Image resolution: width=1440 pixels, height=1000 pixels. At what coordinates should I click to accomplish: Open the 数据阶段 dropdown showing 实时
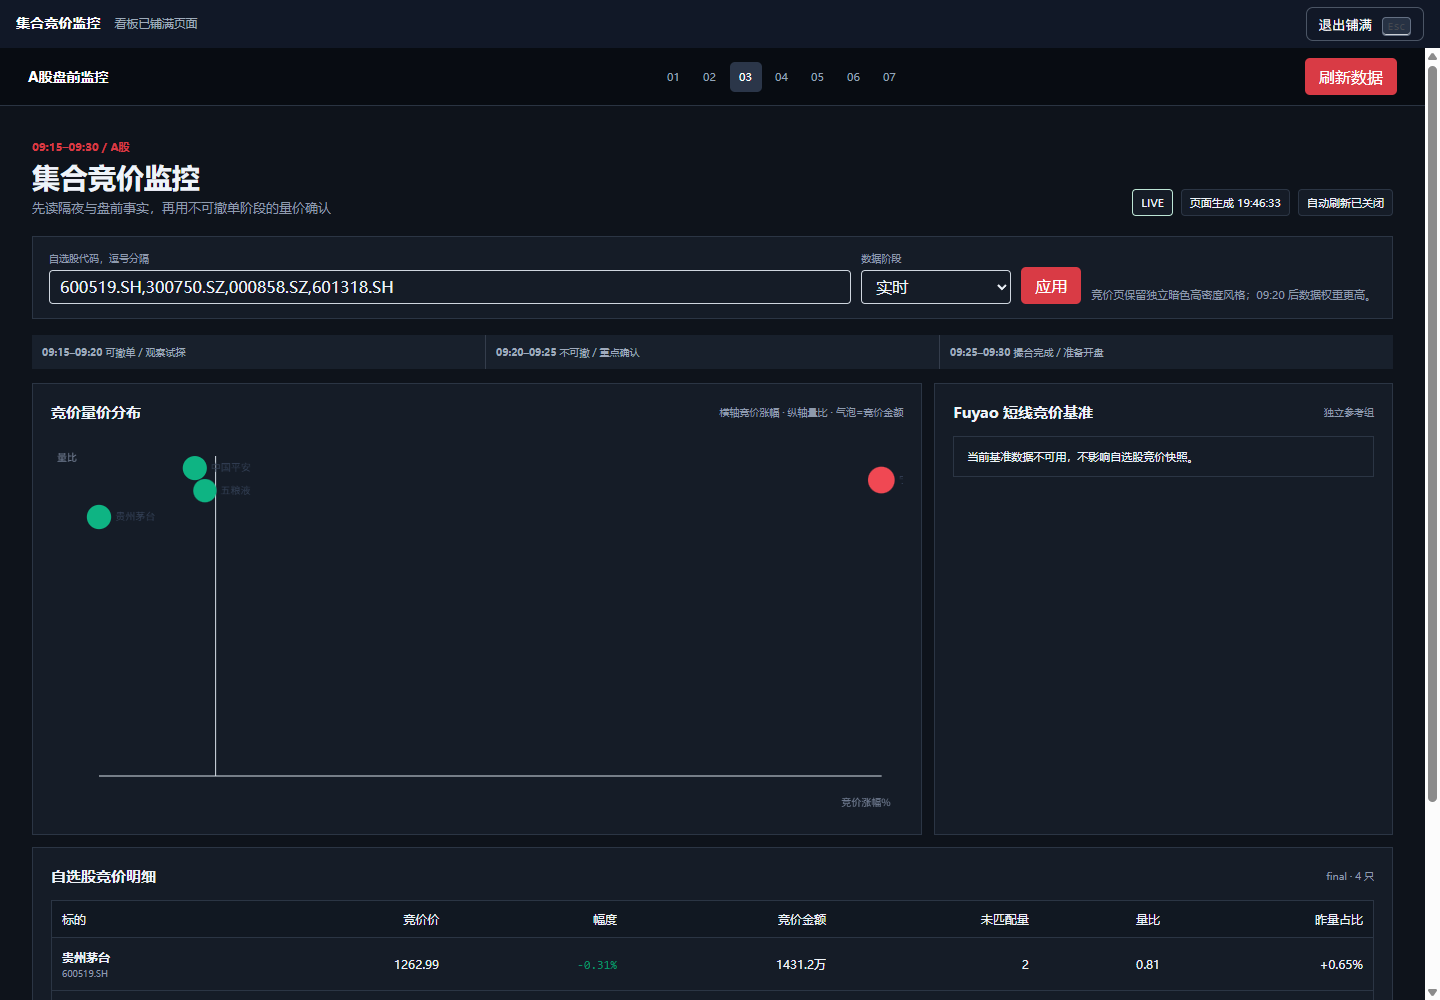[x=936, y=287]
